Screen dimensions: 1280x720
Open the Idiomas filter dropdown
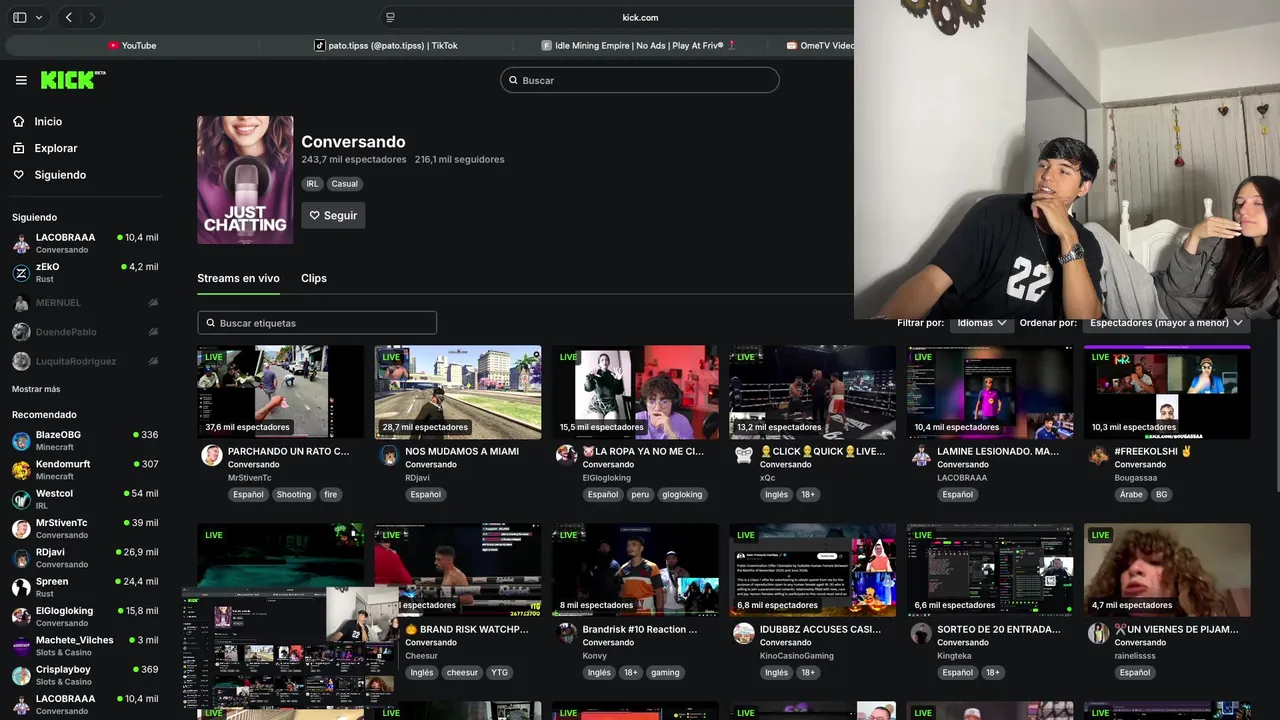(981, 323)
